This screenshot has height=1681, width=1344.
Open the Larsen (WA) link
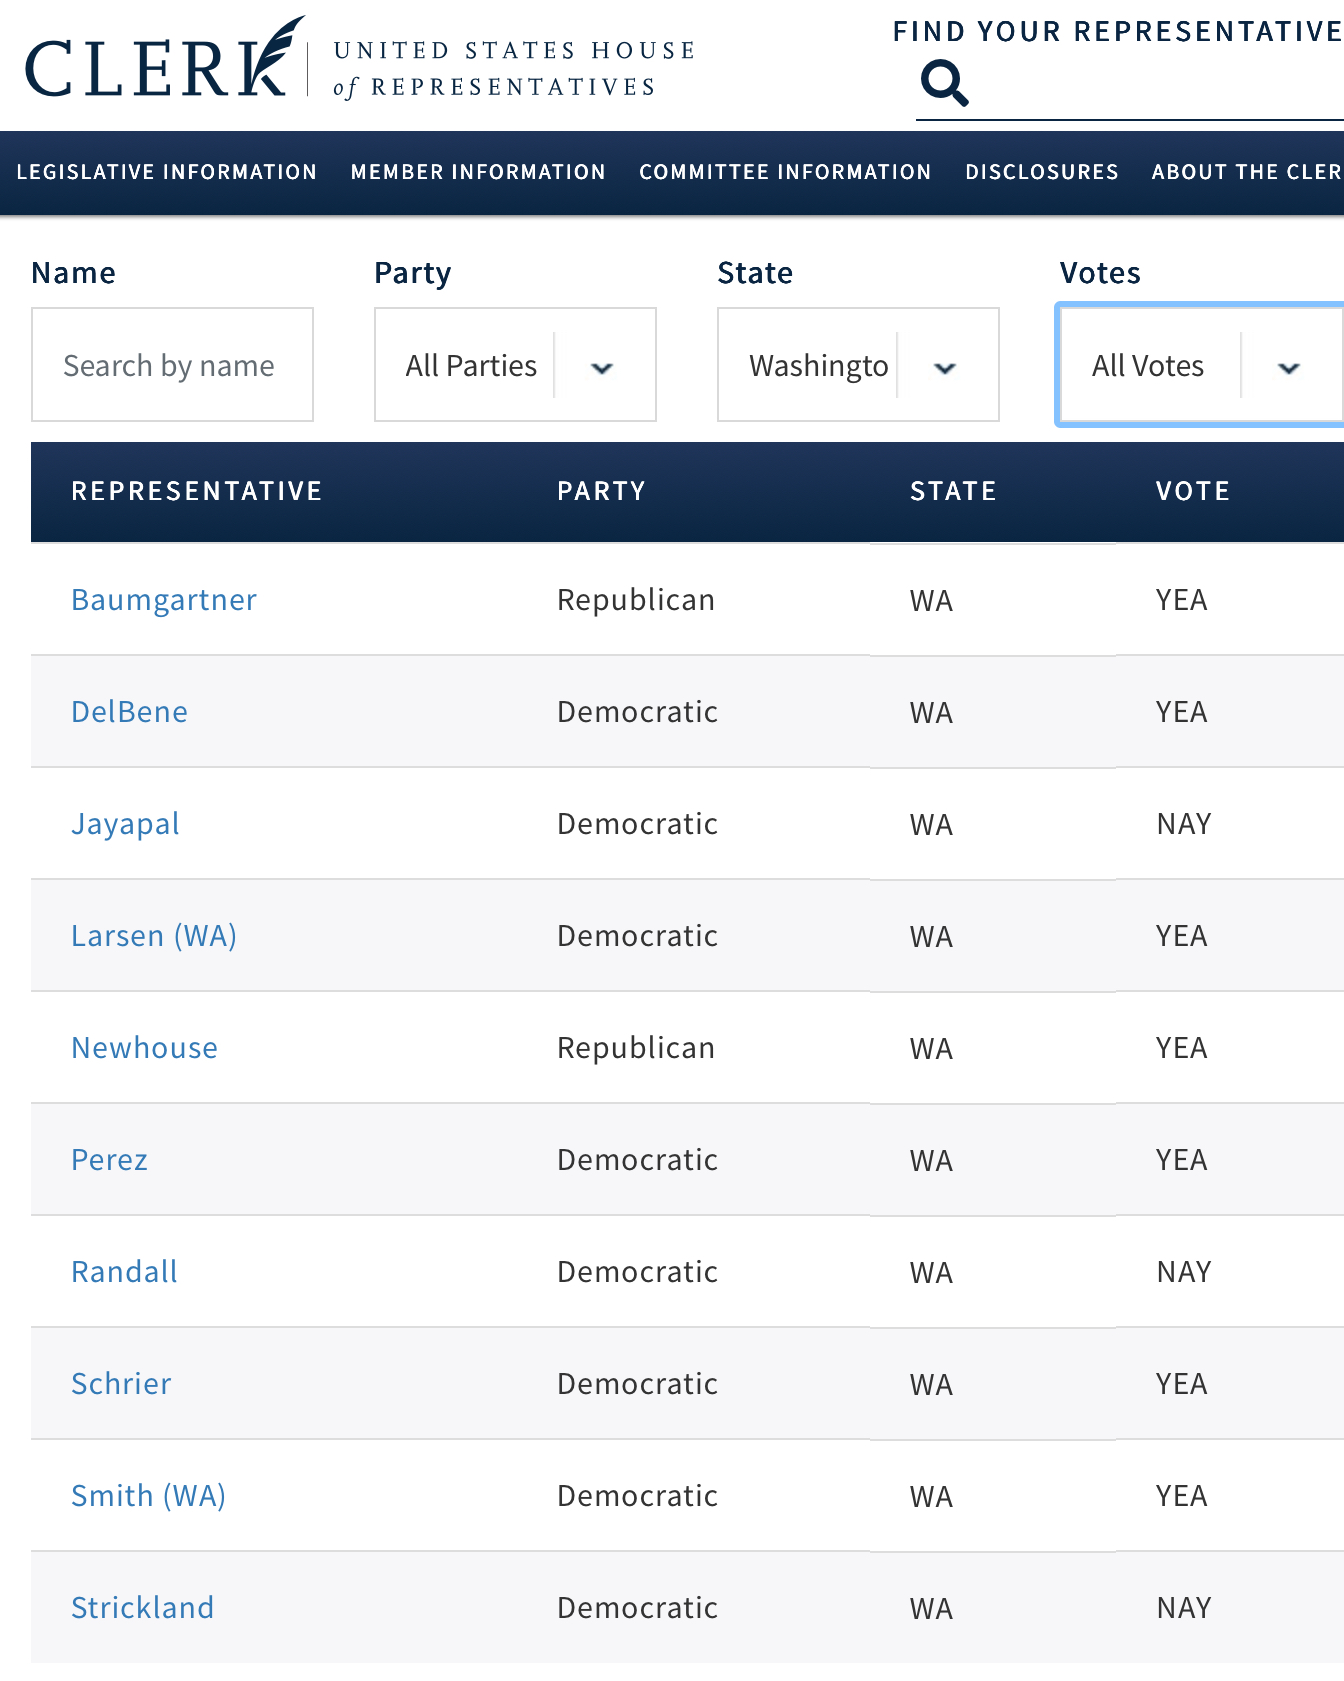click(154, 936)
